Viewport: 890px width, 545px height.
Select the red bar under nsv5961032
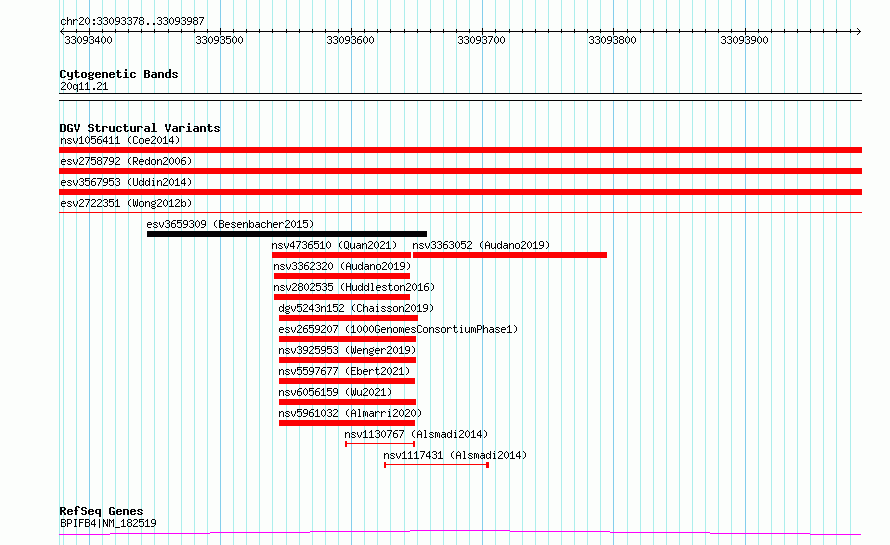pyautogui.click(x=347, y=423)
